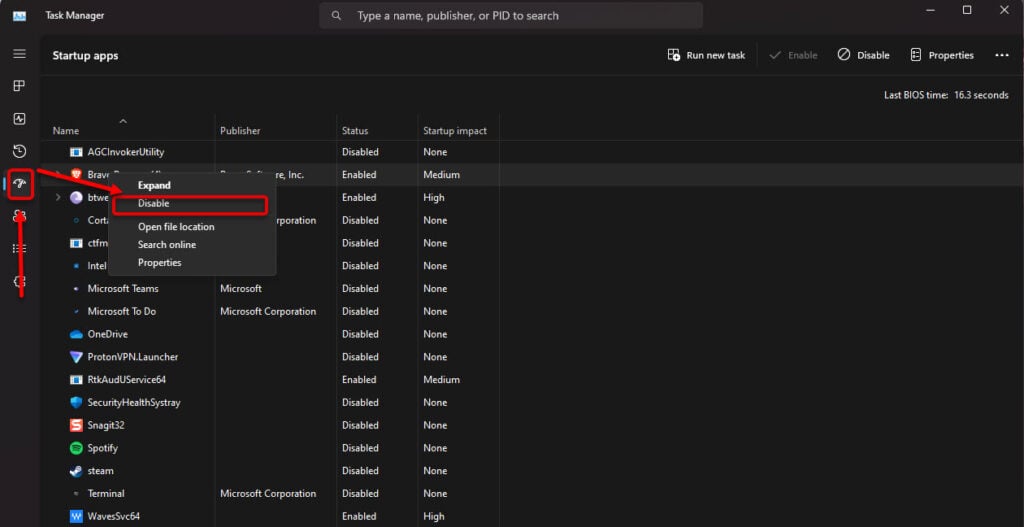Click the Snagit32 icon

coord(76,425)
